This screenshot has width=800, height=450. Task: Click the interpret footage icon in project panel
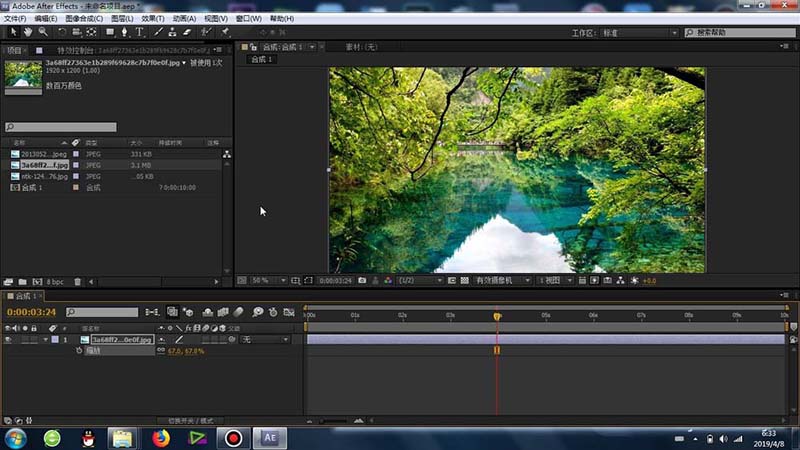click(8, 282)
